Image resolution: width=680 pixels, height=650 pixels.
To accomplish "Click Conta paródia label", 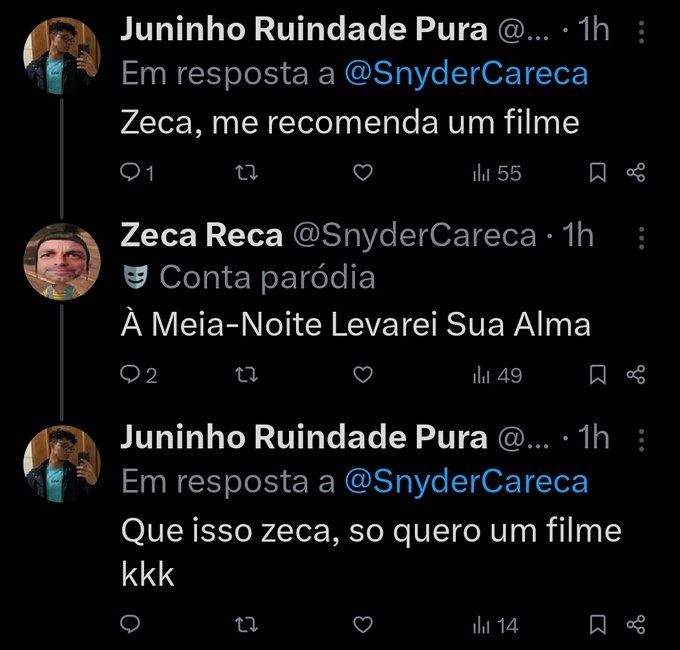I will (265, 277).
